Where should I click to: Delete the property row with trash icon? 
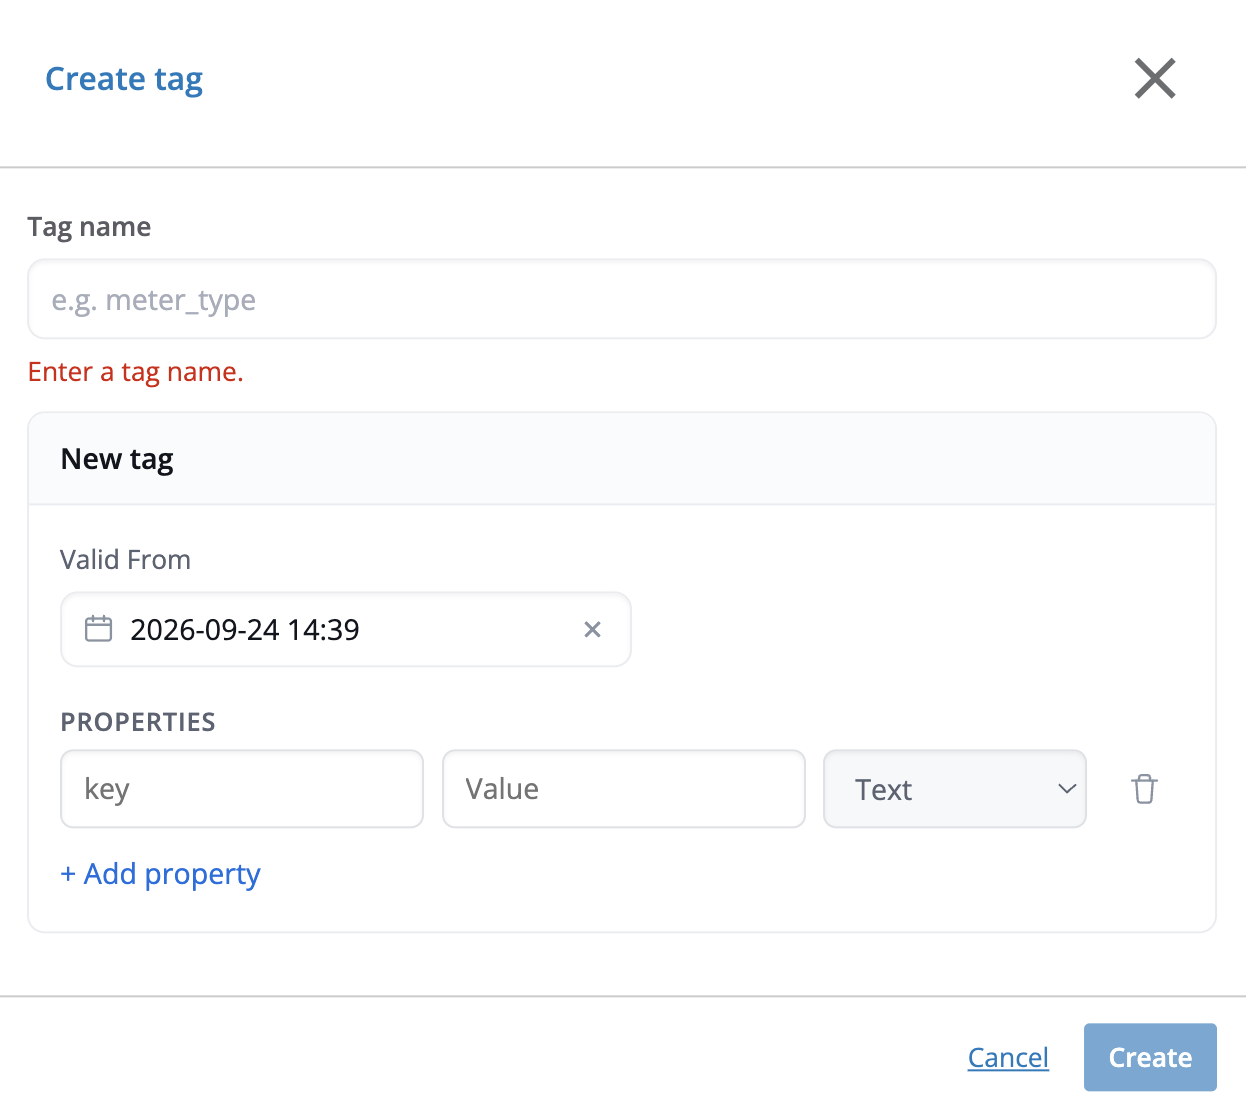click(x=1144, y=789)
